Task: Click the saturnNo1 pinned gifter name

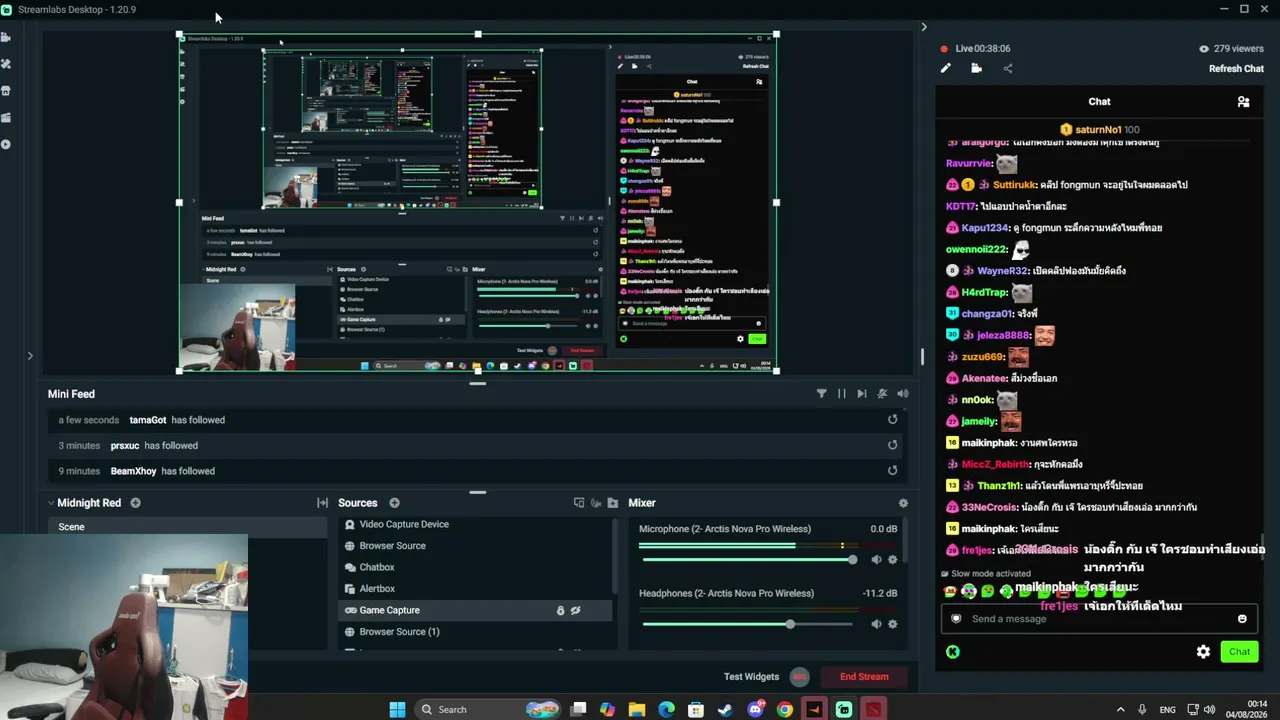Action: tap(1098, 130)
